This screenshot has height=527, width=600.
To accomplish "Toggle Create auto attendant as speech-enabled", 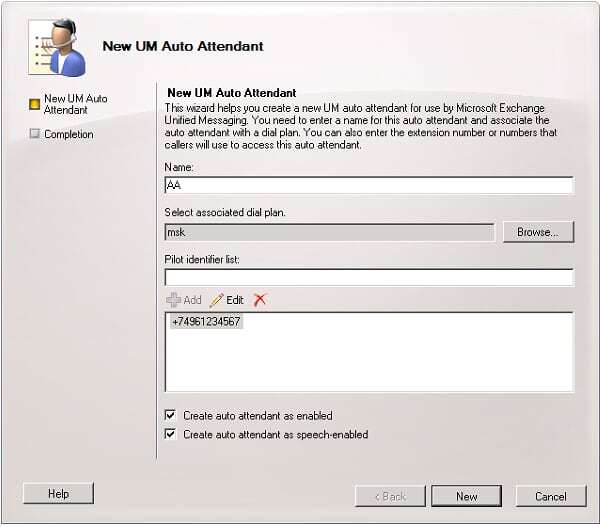I will coord(170,434).
